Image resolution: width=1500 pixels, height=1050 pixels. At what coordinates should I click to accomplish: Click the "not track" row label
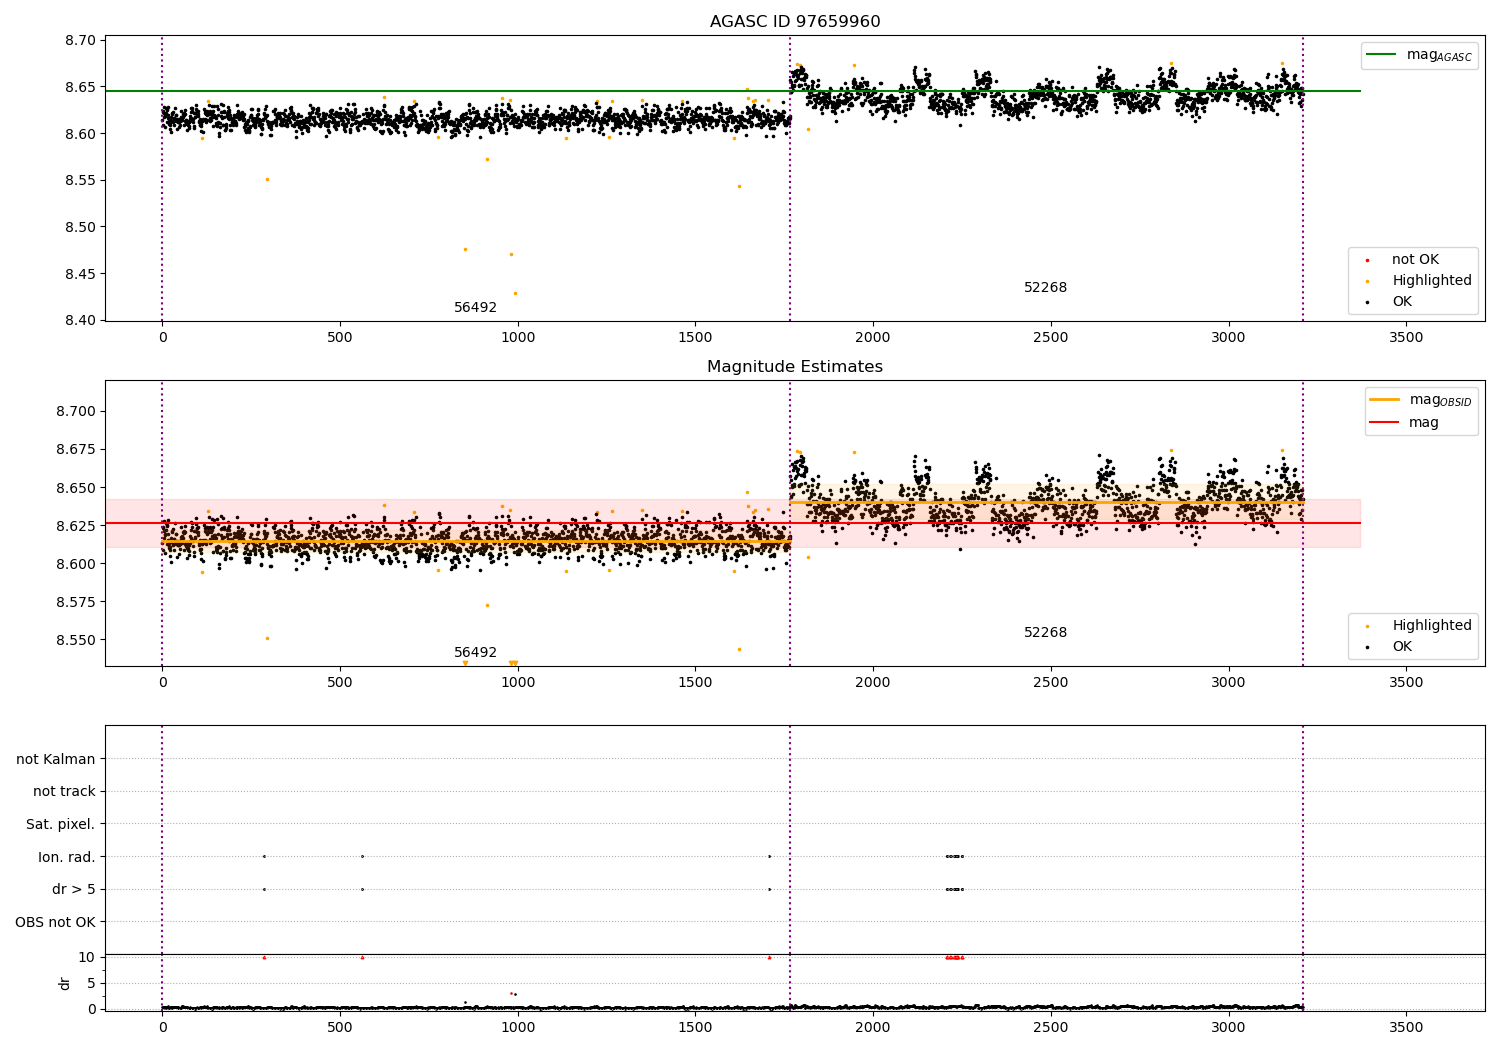point(64,792)
